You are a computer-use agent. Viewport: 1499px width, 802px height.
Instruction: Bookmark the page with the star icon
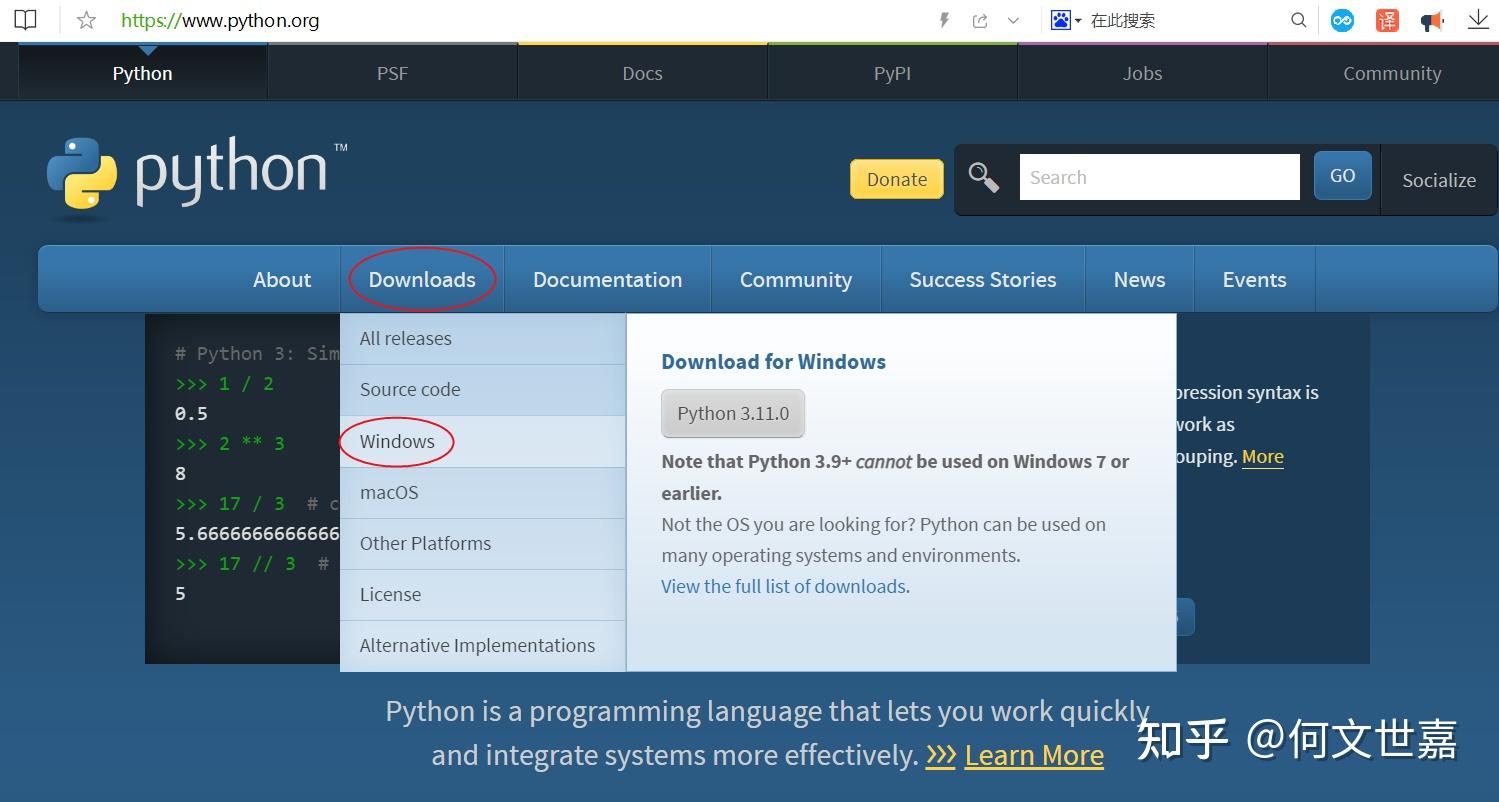85,19
